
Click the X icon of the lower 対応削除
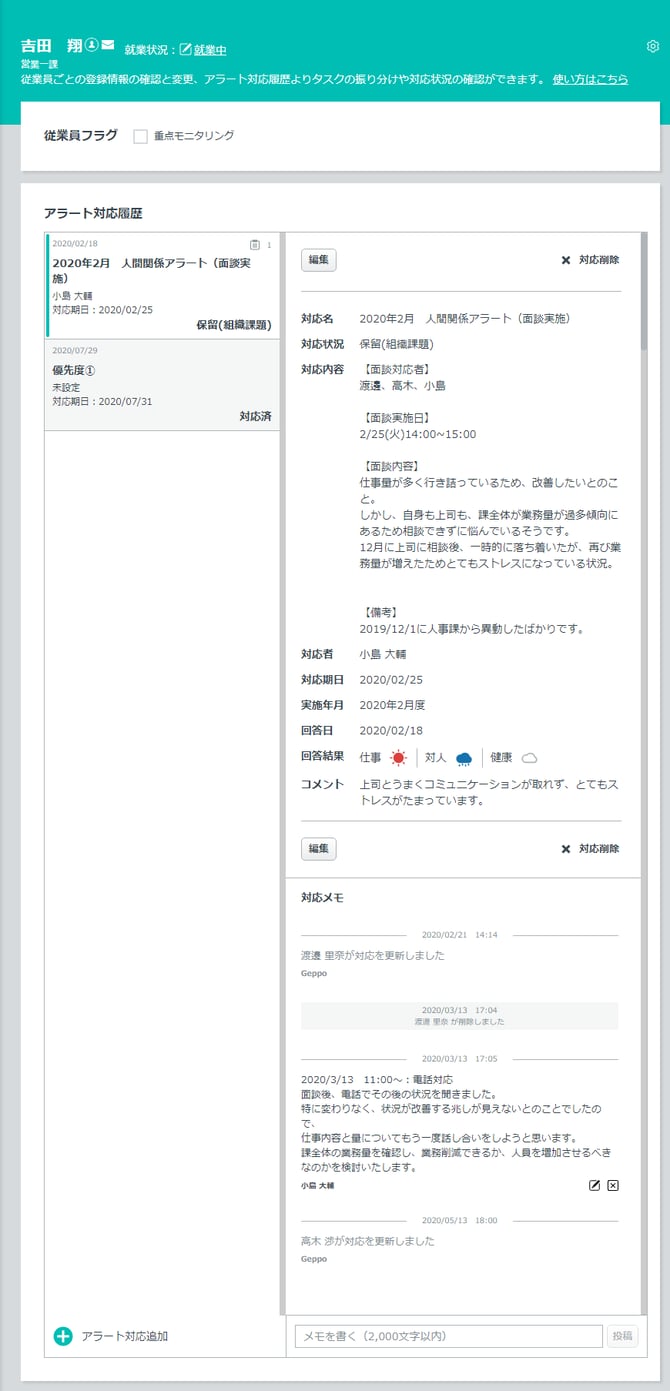pos(565,849)
